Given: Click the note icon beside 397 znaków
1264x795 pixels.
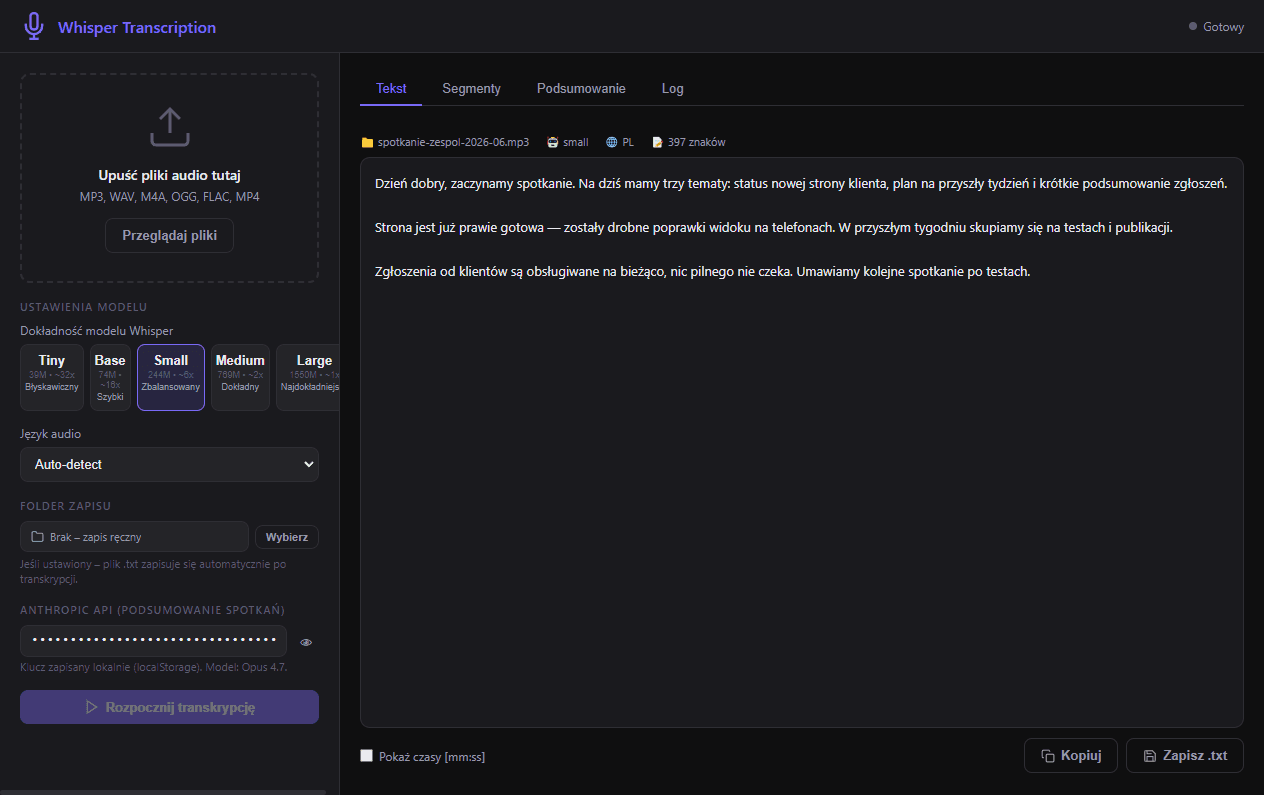Looking at the screenshot, I should click(x=657, y=143).
